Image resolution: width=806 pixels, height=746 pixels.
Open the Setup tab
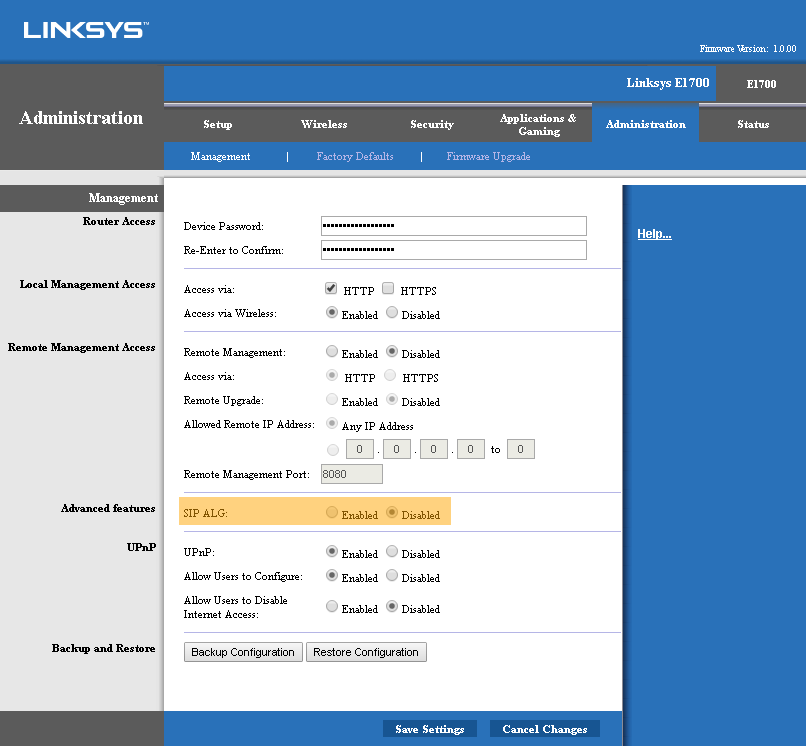click(x=217, y=124)
